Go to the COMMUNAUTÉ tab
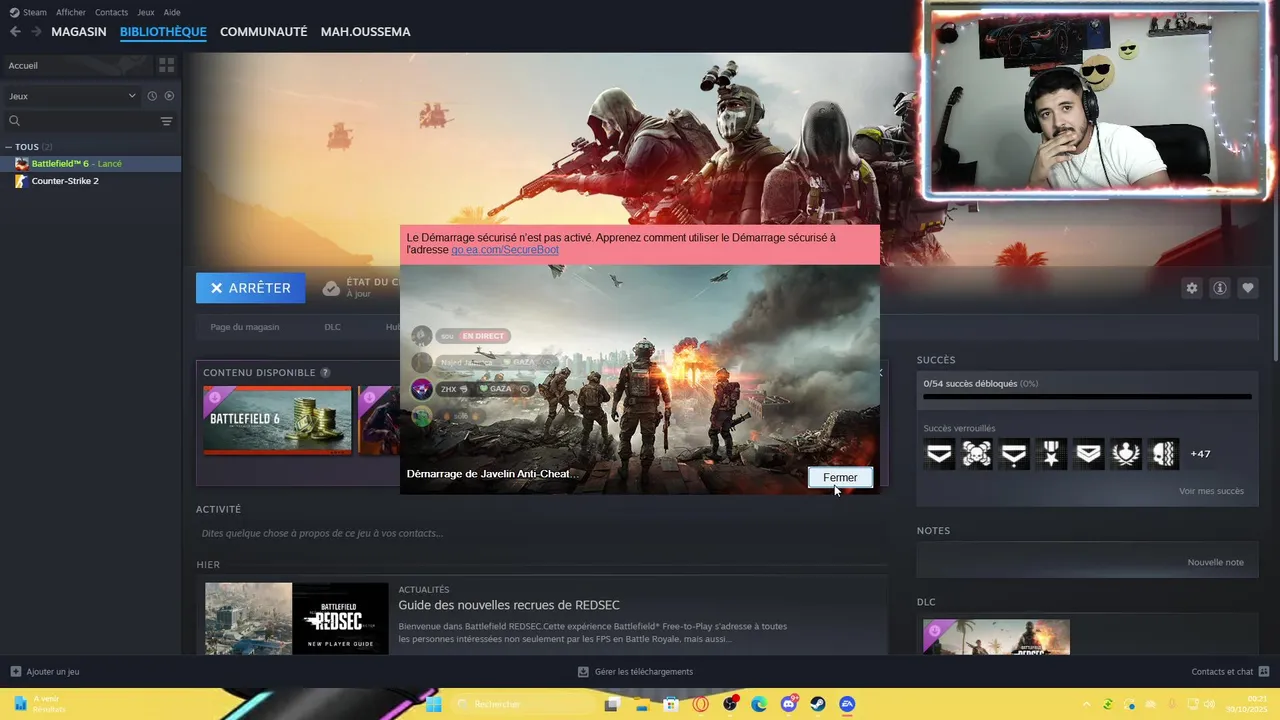 (x=263, y=32)
